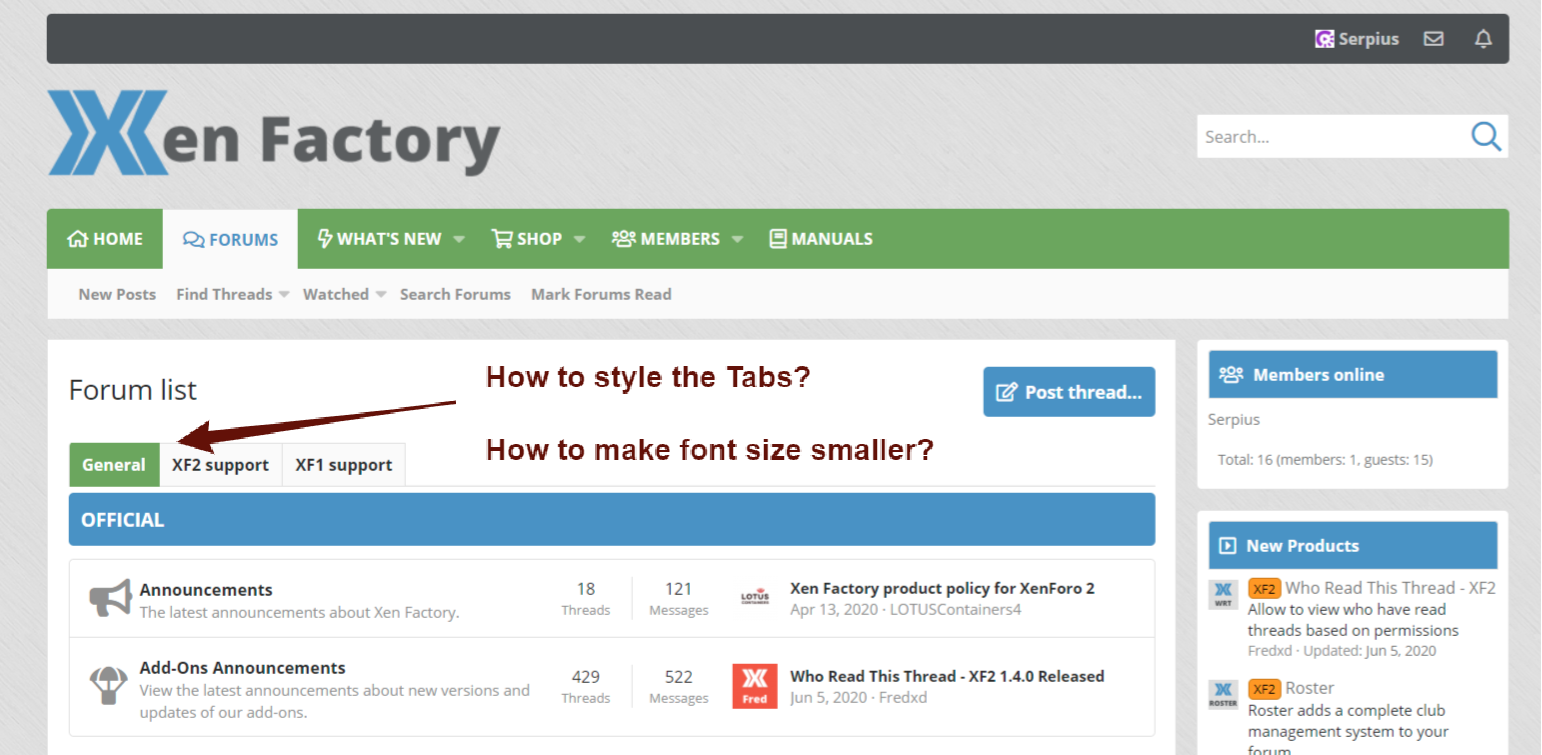Image resolution: width=1542 pixels, height=755 pixels.
Task: Click the New Products play icon
Action: 1227,546
